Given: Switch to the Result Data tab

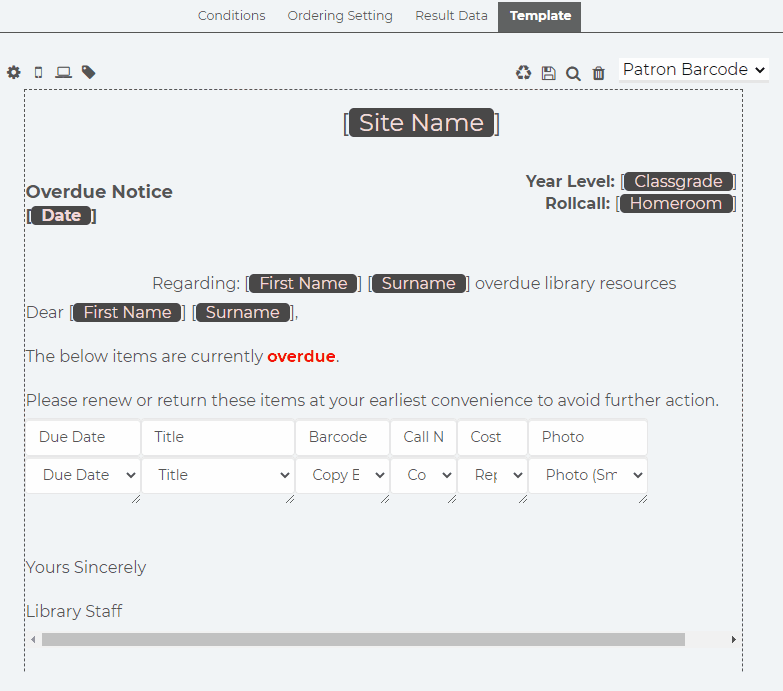Looking at the screenshot, I should 451,16.
